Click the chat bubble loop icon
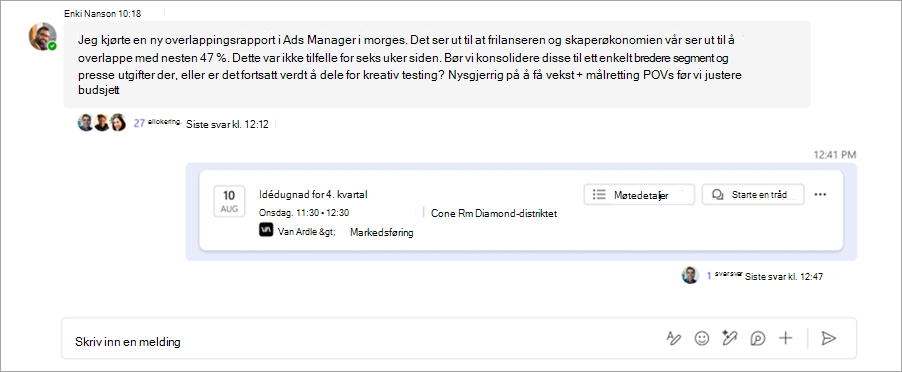Image resolution: width=902 pixels, height=372 pixels. click(x=758, y=339)
